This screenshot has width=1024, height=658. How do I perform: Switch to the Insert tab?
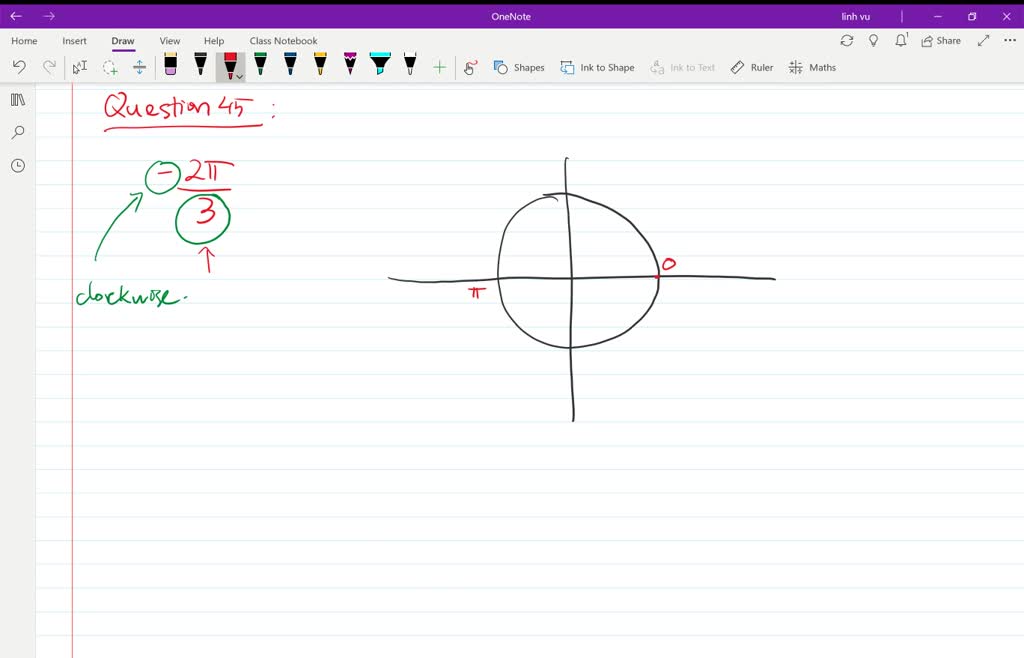click(74, 40)
